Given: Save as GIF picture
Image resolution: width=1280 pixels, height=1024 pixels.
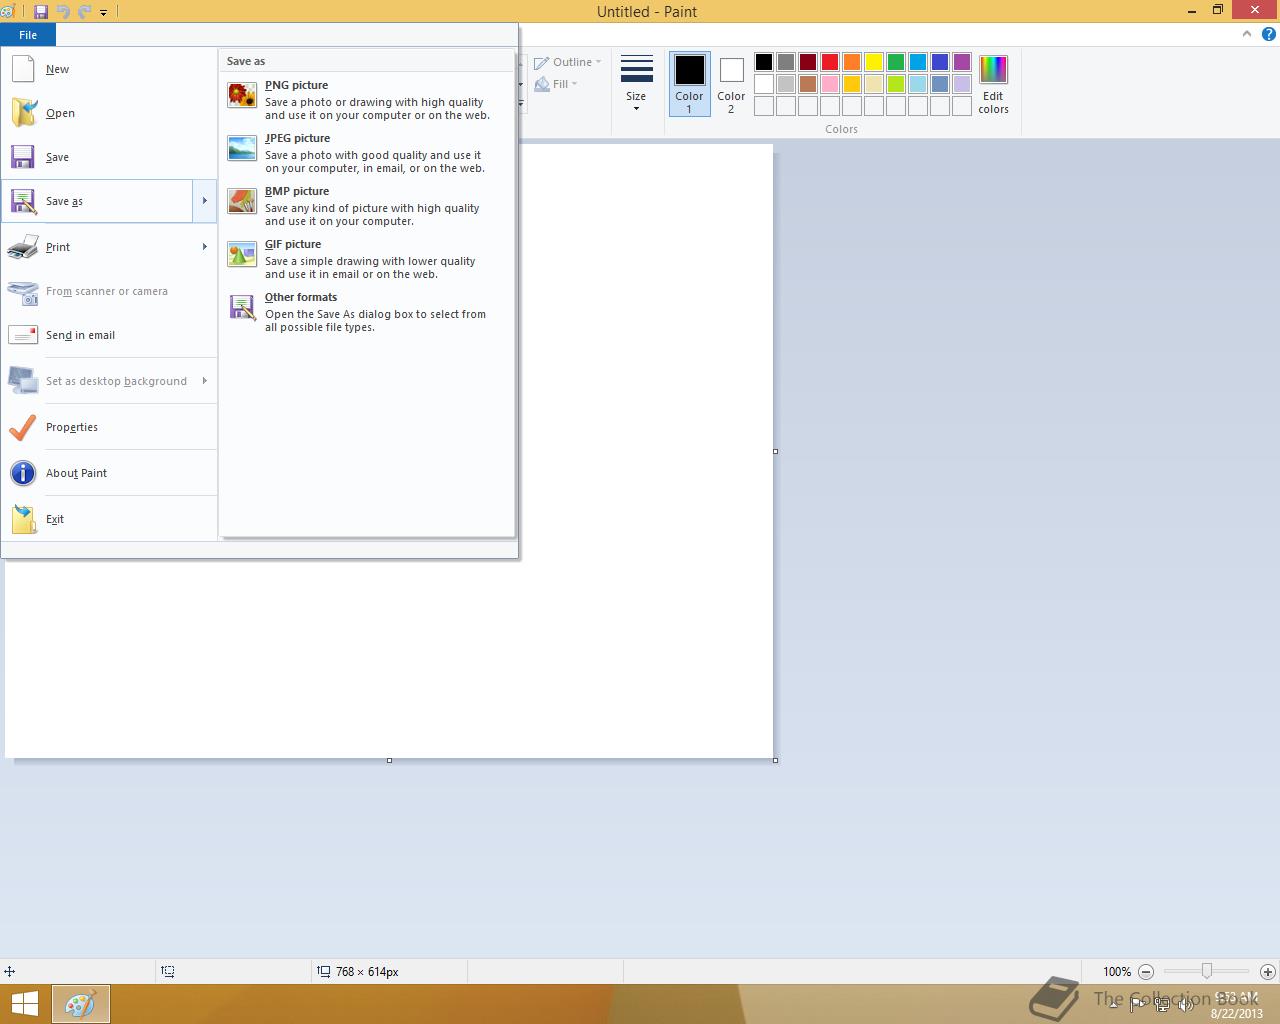Looking at the screenshot, I should pyautogui.click(x=366, y=258).
